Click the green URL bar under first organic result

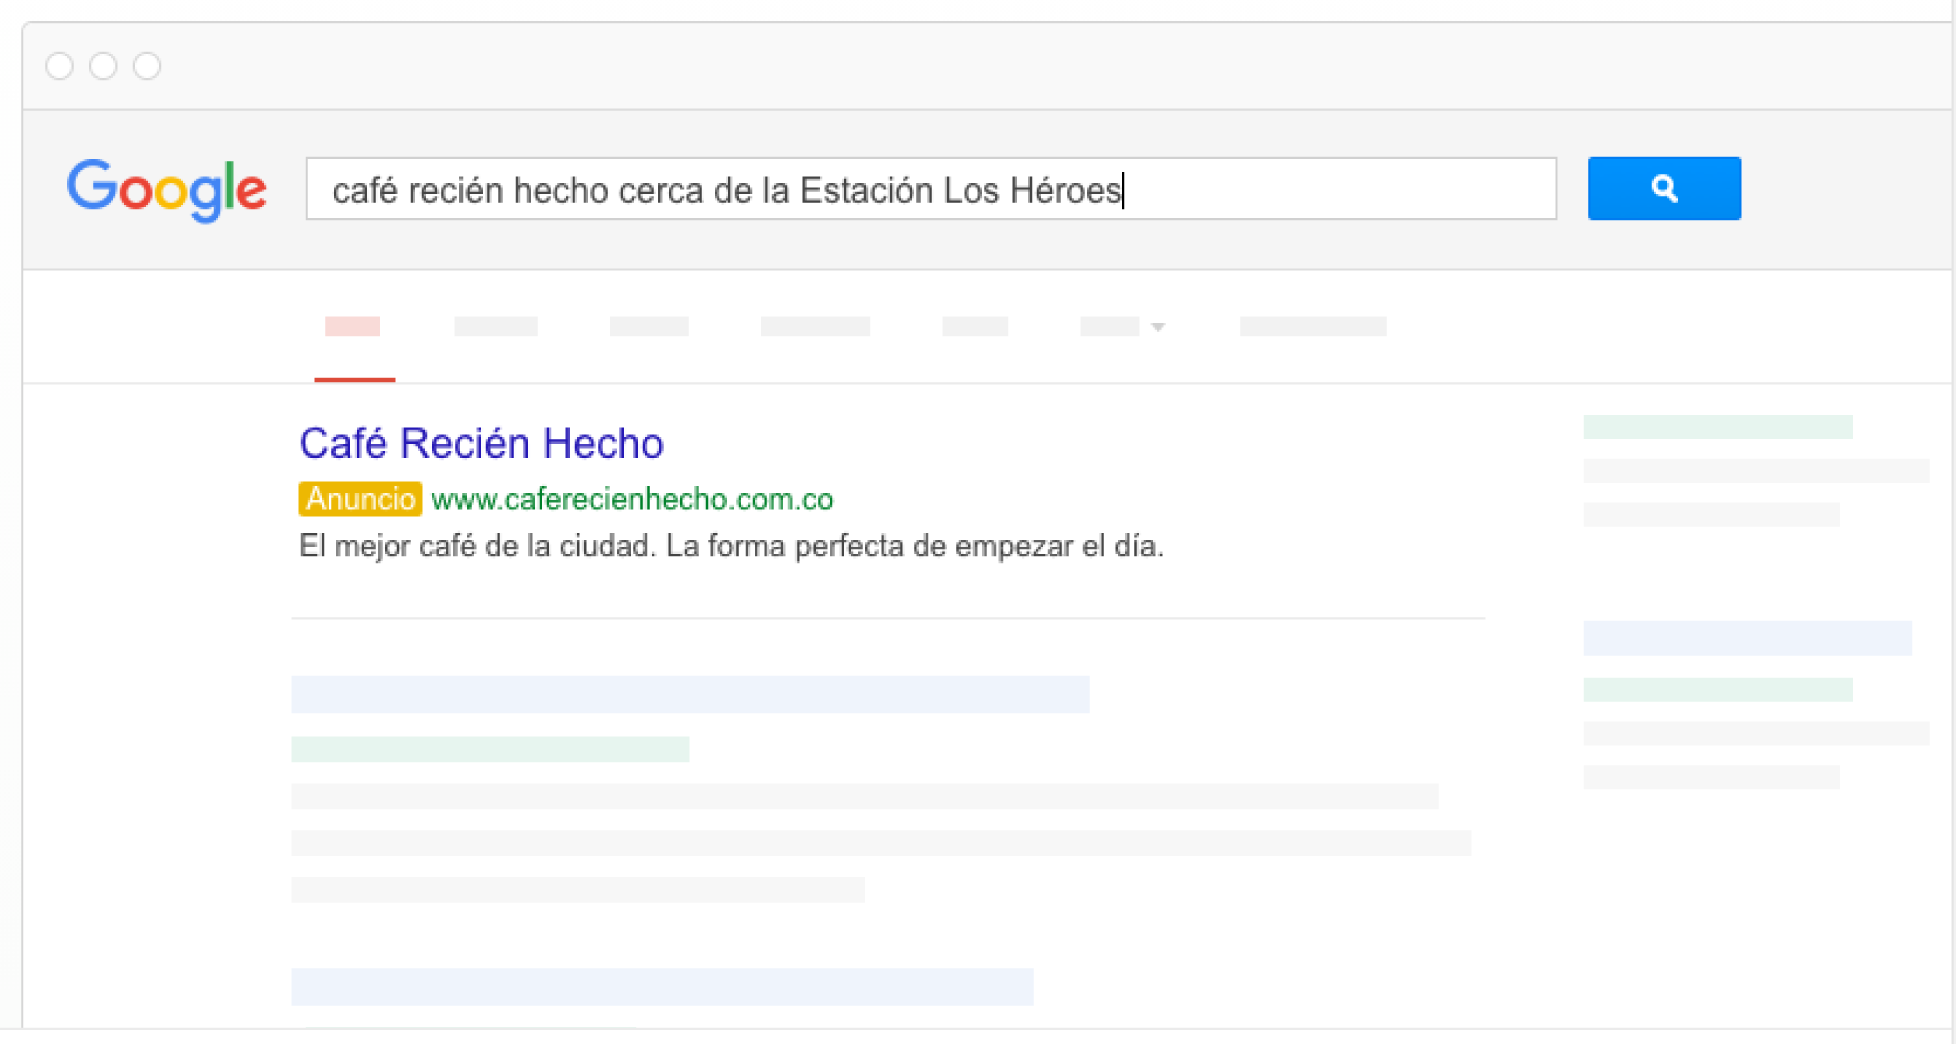490,749
